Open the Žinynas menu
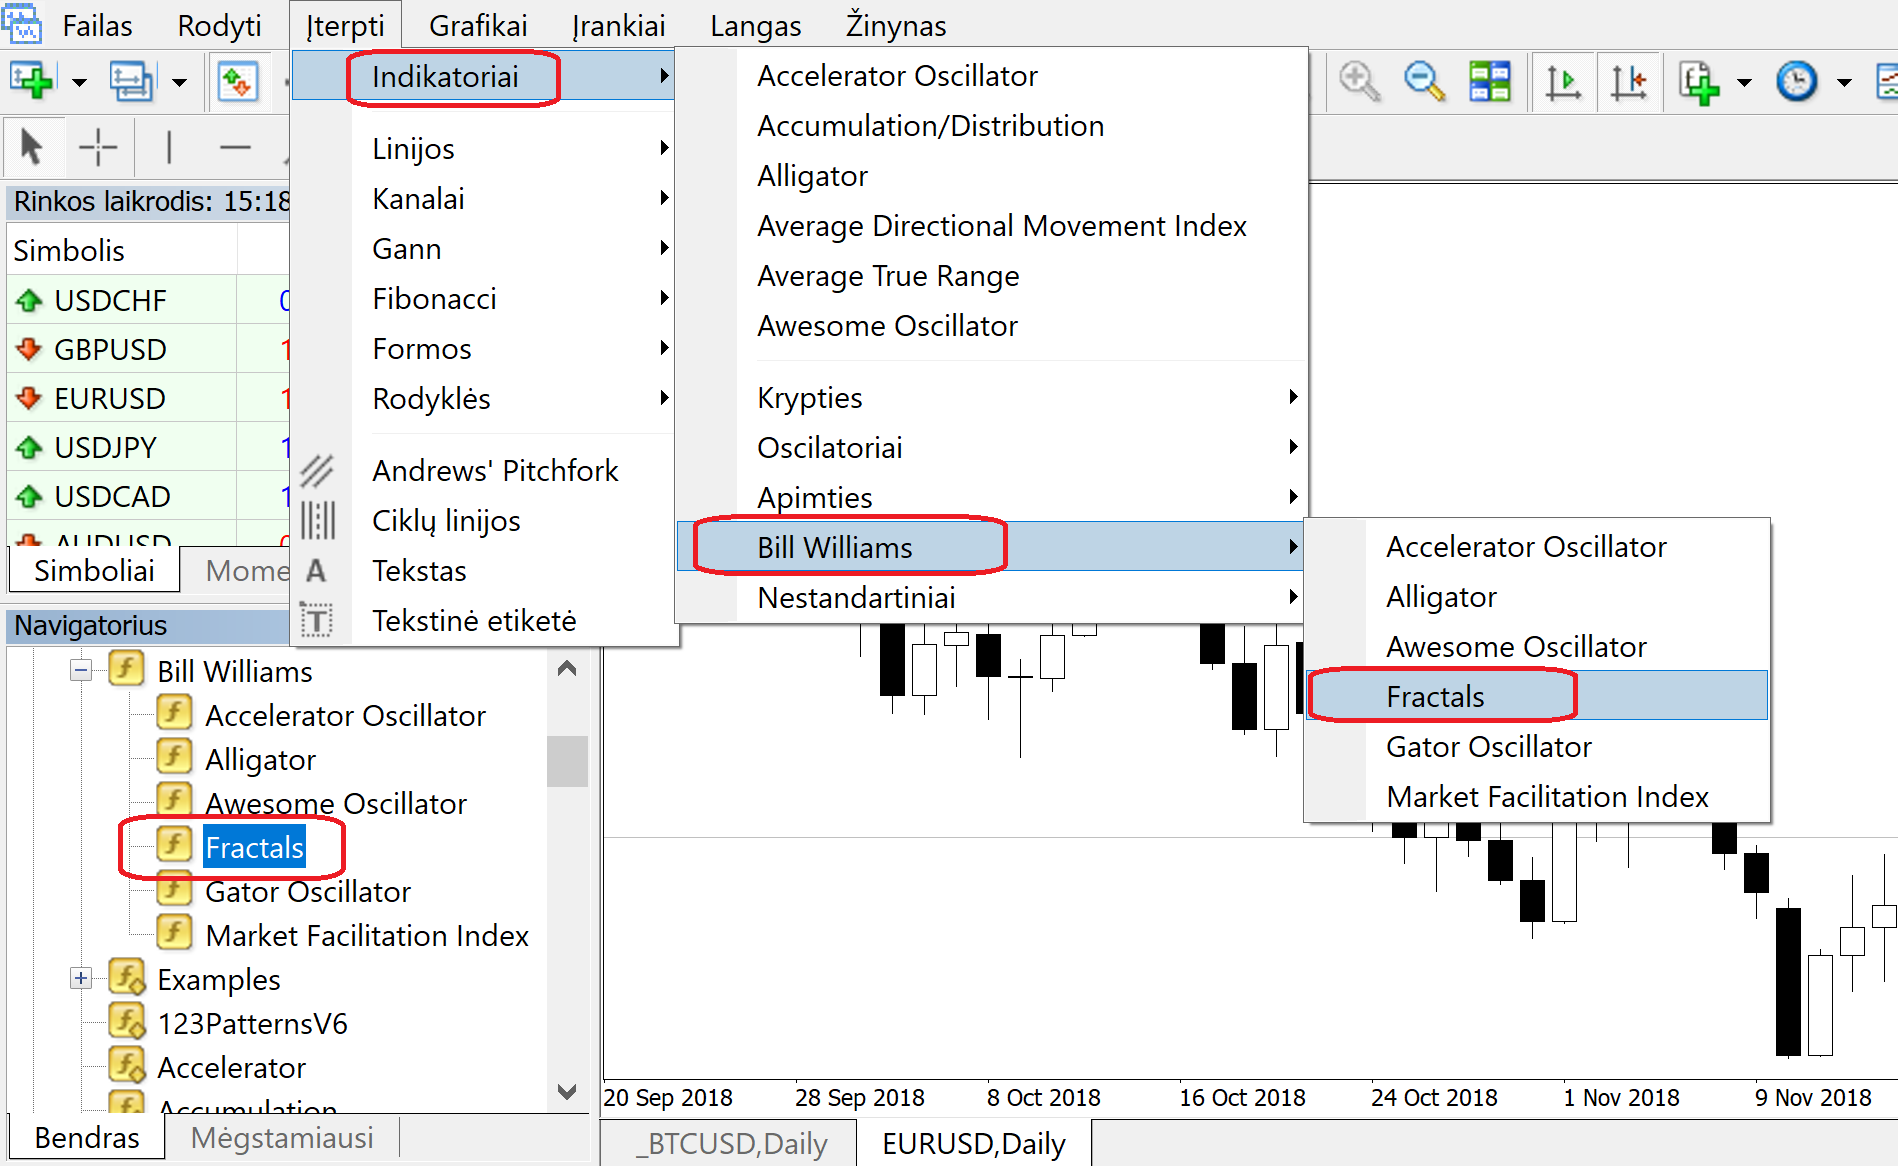The width and height of the screenshot is (1898, 1166). point(895,25)
